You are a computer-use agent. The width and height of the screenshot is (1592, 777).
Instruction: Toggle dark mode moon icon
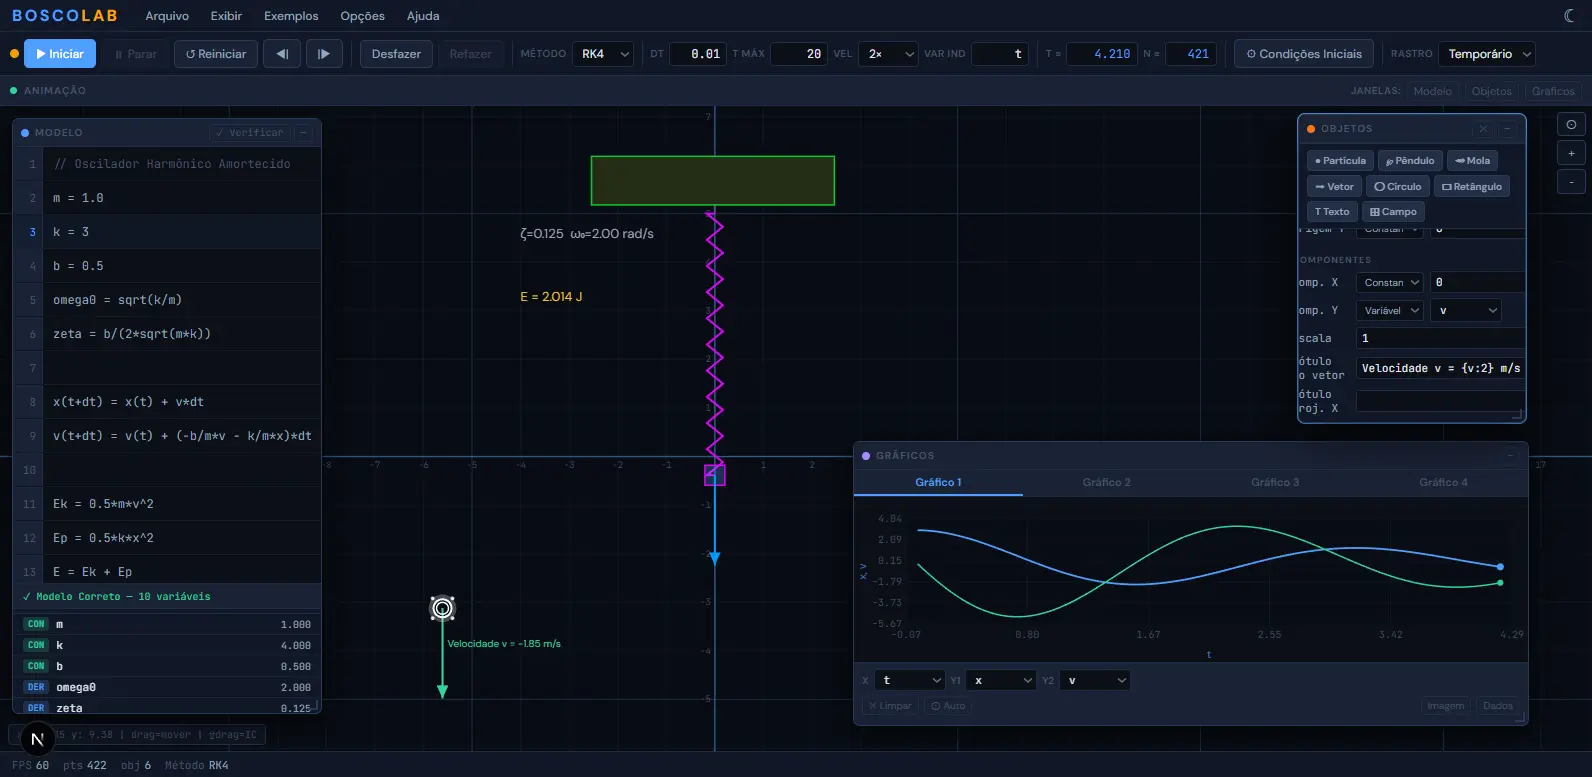coord(1569,16)
